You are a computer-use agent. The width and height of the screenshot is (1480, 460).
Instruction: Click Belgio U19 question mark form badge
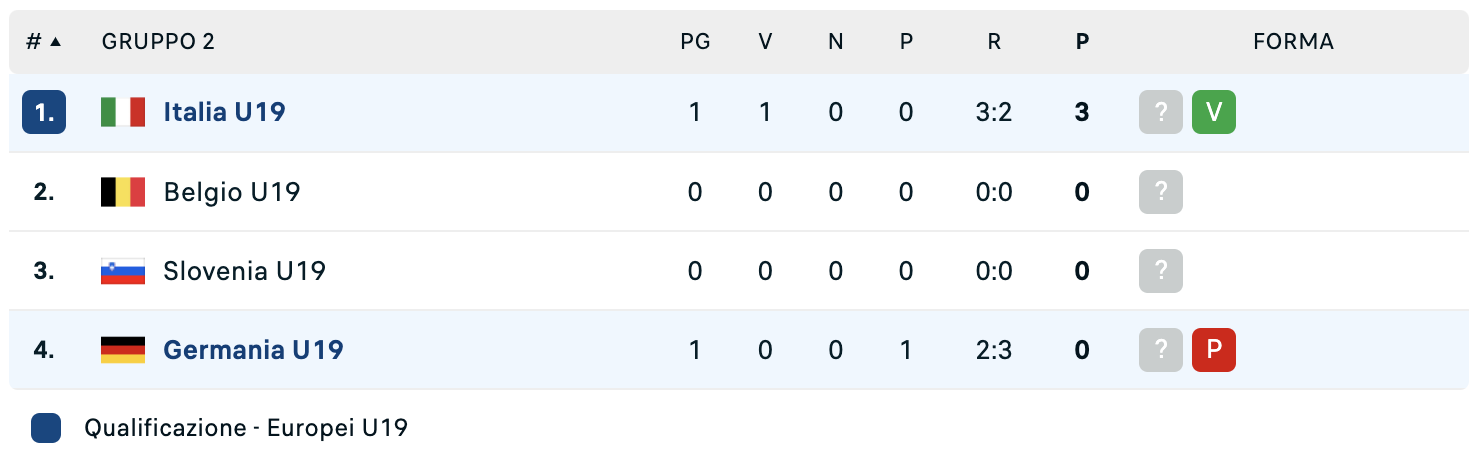coord(1161,192)
